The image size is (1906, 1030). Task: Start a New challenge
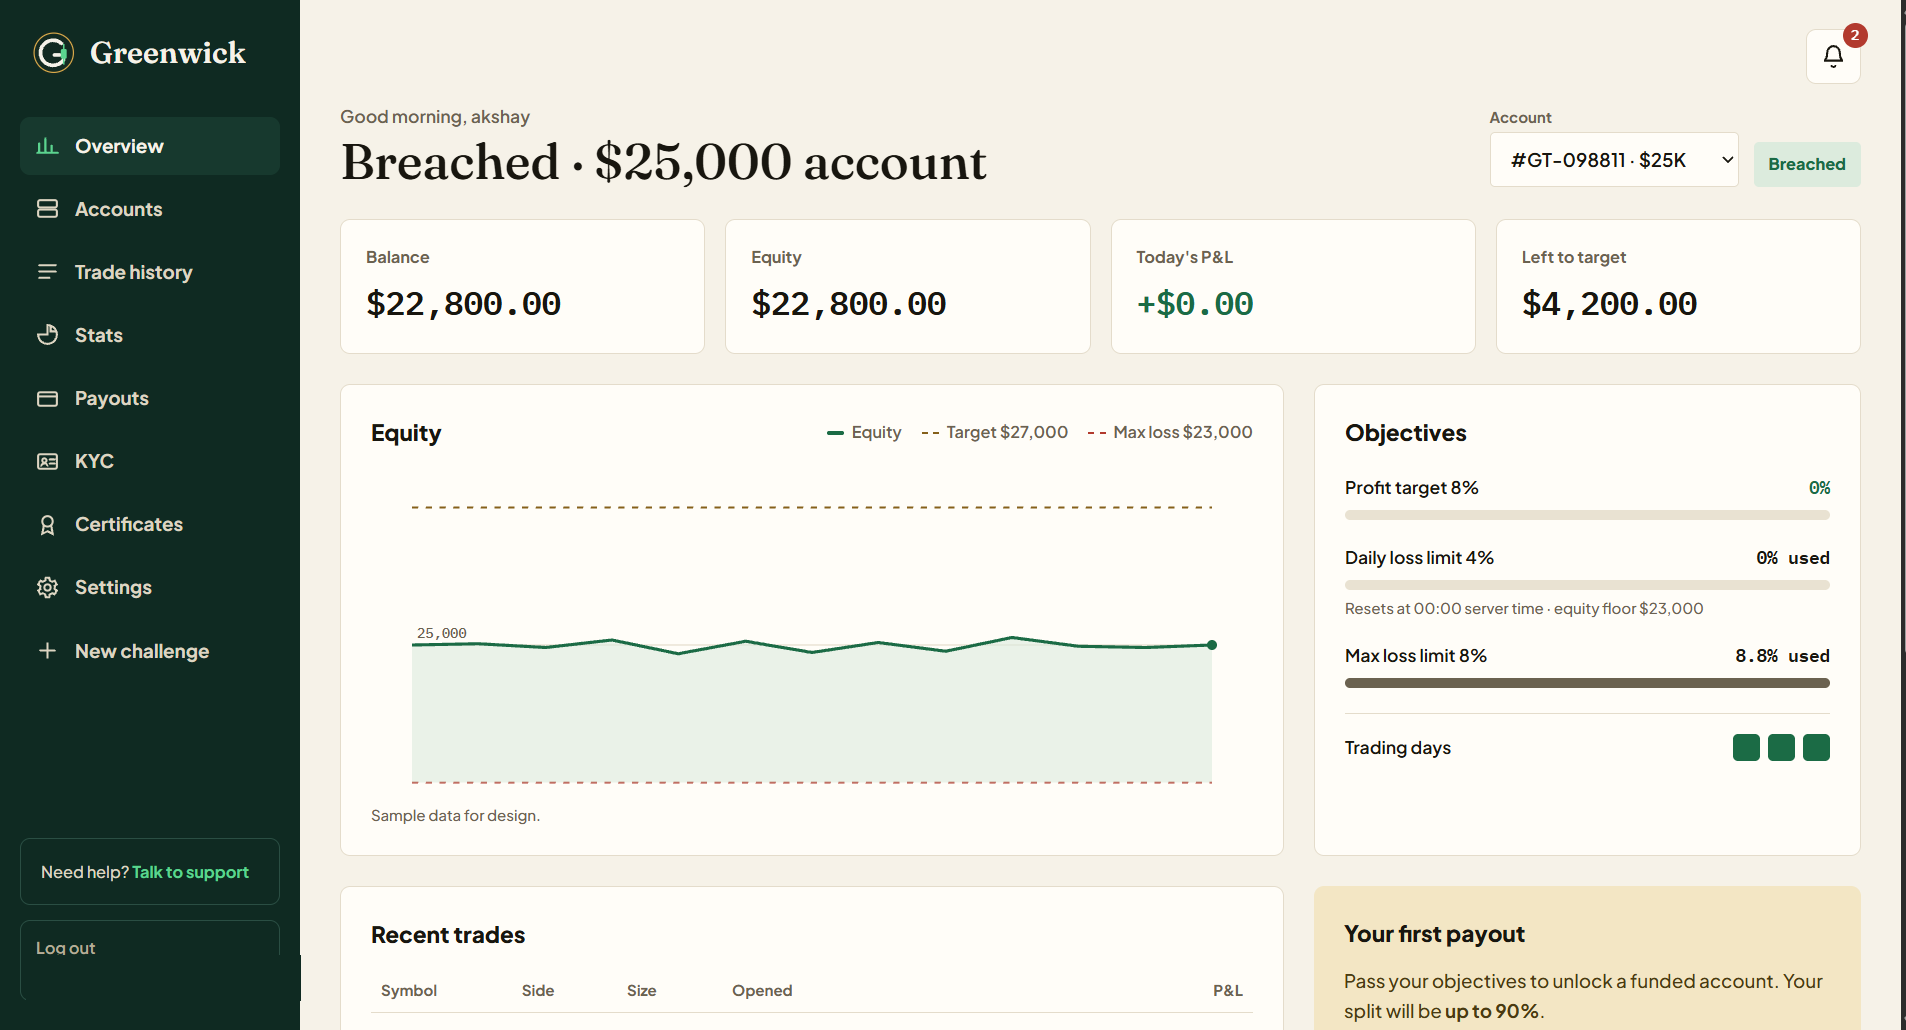pos(150,651)
